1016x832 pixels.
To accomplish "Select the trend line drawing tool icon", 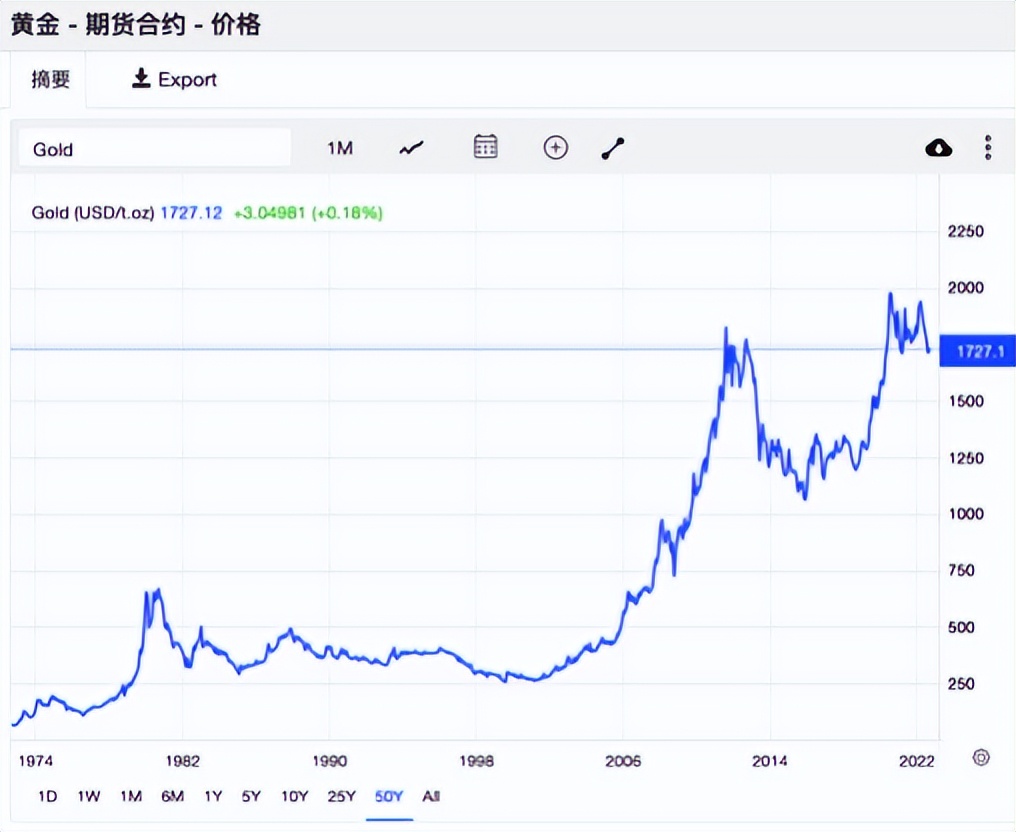I will tap(612, 147).
